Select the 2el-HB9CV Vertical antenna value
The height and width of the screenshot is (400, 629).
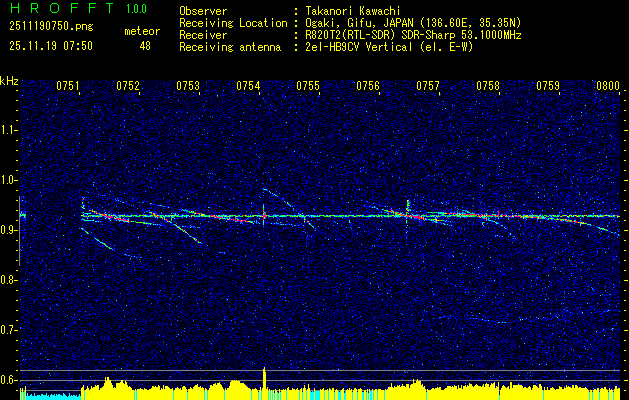(389, 47)
